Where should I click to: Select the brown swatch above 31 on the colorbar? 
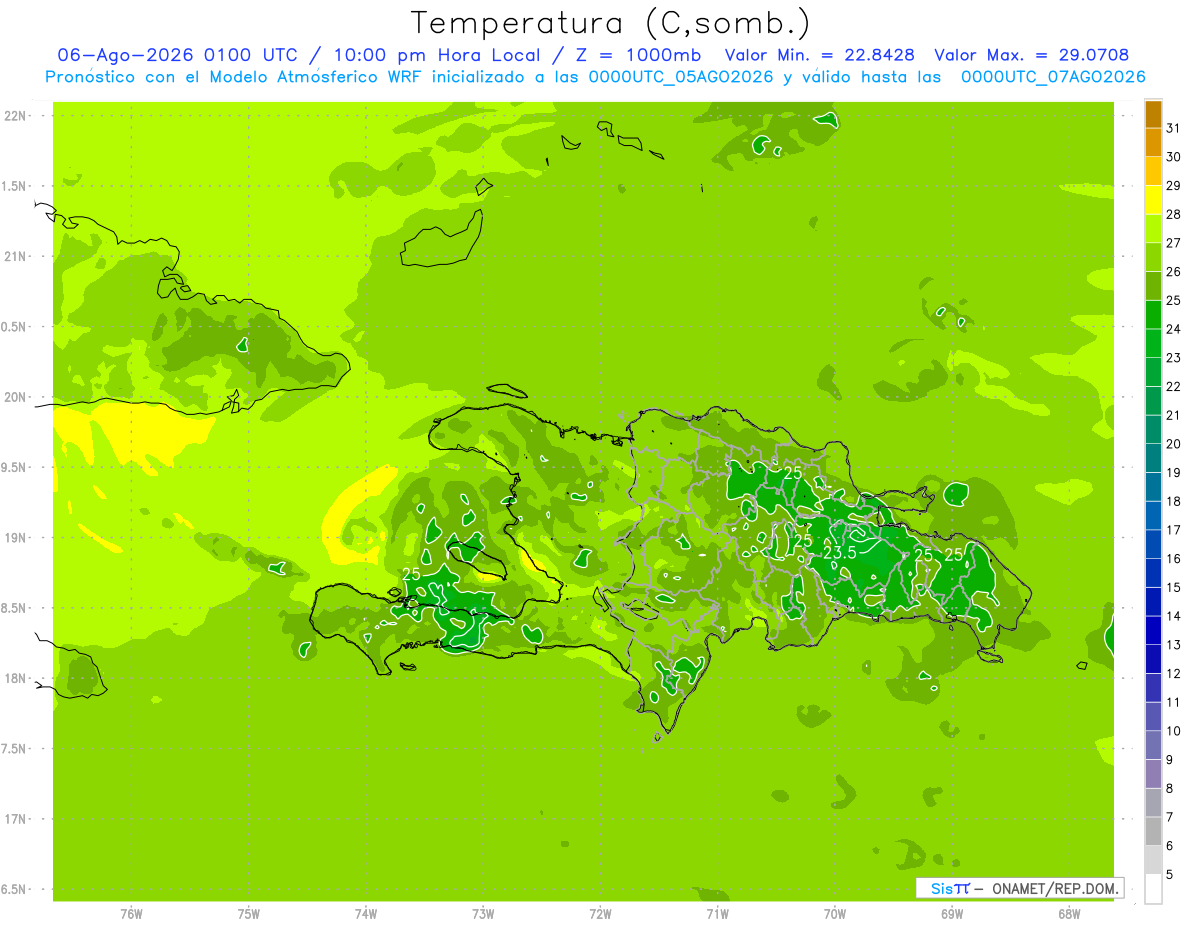(1153, 114)
